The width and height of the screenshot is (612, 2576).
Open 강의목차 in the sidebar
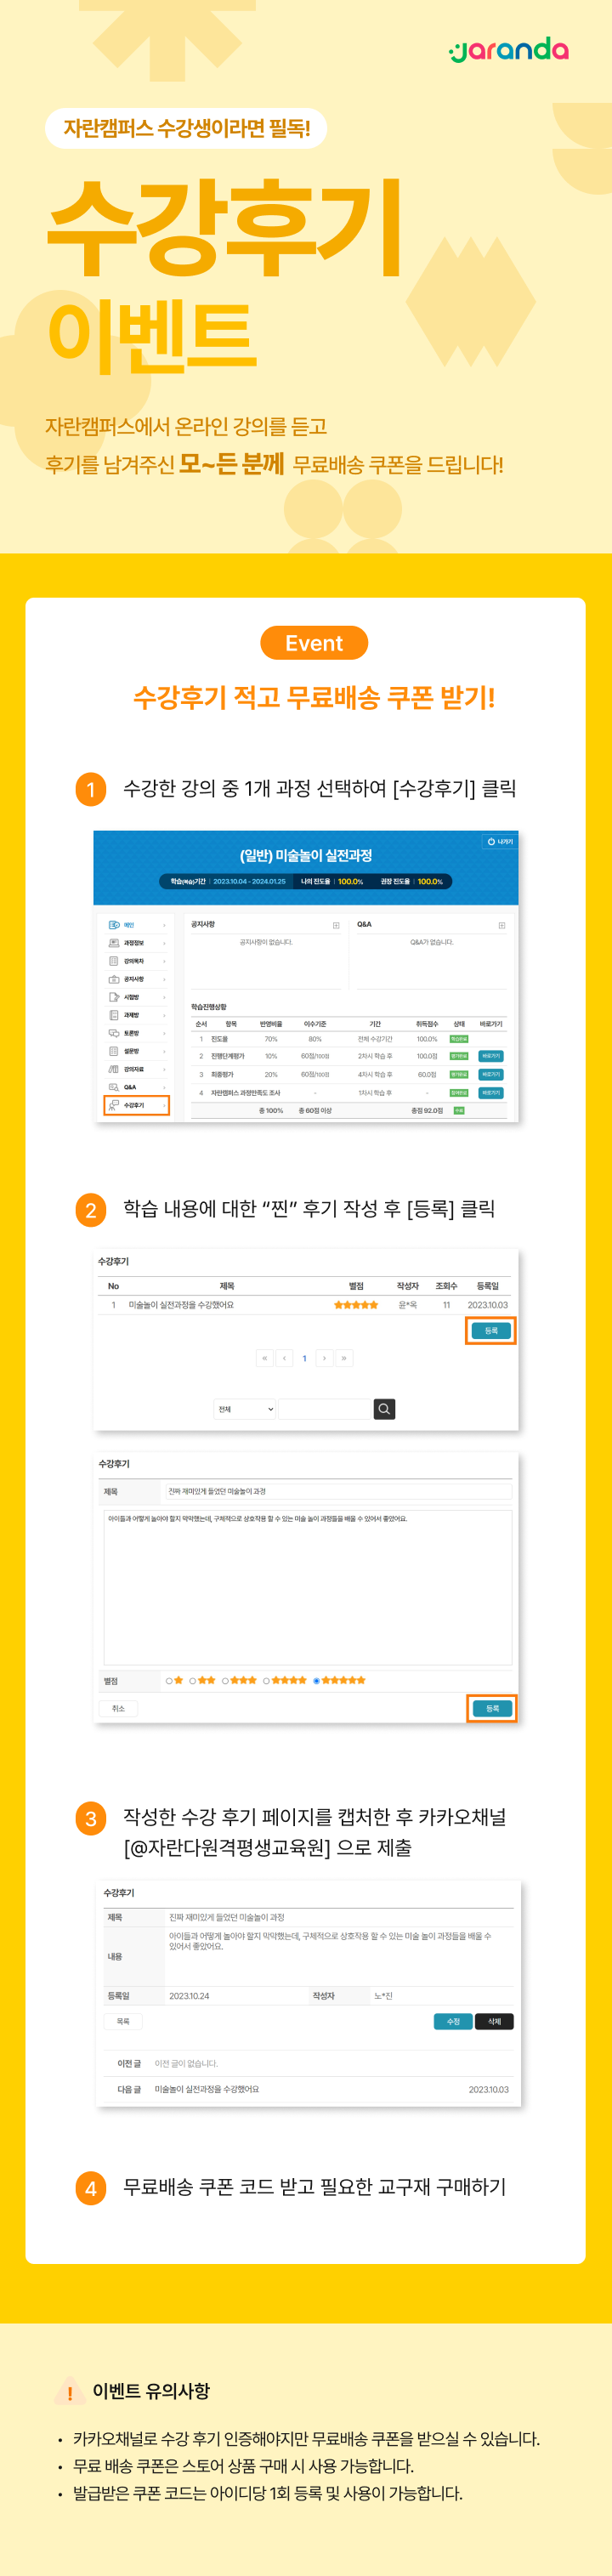point(136,961)
